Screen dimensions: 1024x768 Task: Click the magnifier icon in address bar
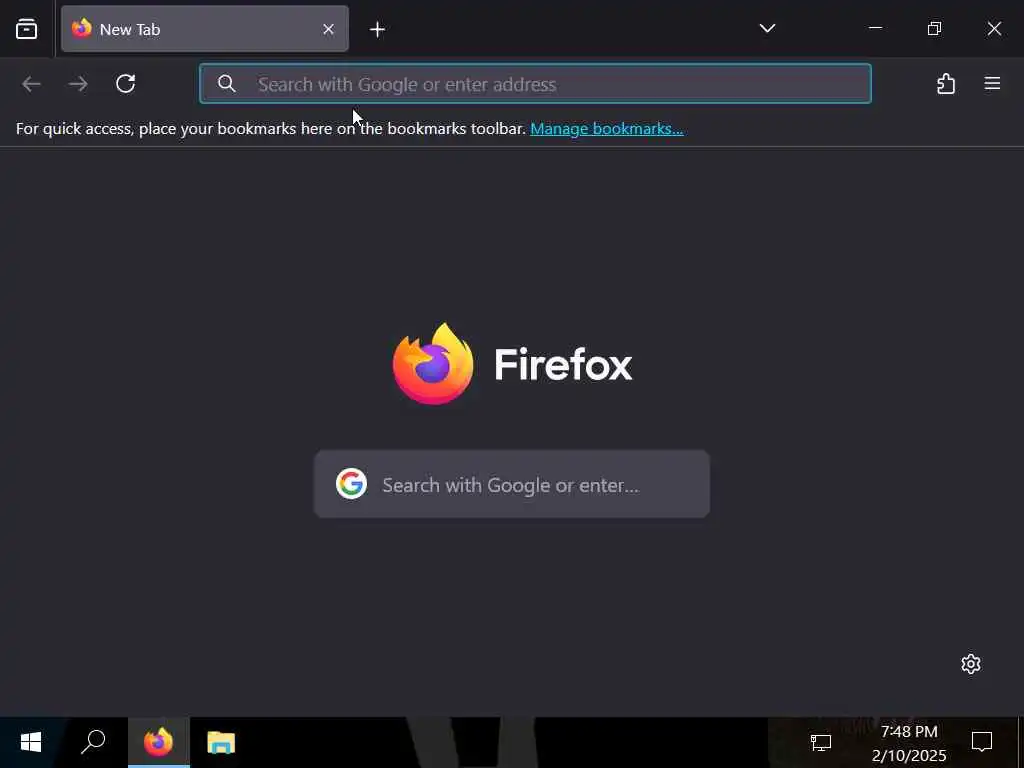coord(227,84)
